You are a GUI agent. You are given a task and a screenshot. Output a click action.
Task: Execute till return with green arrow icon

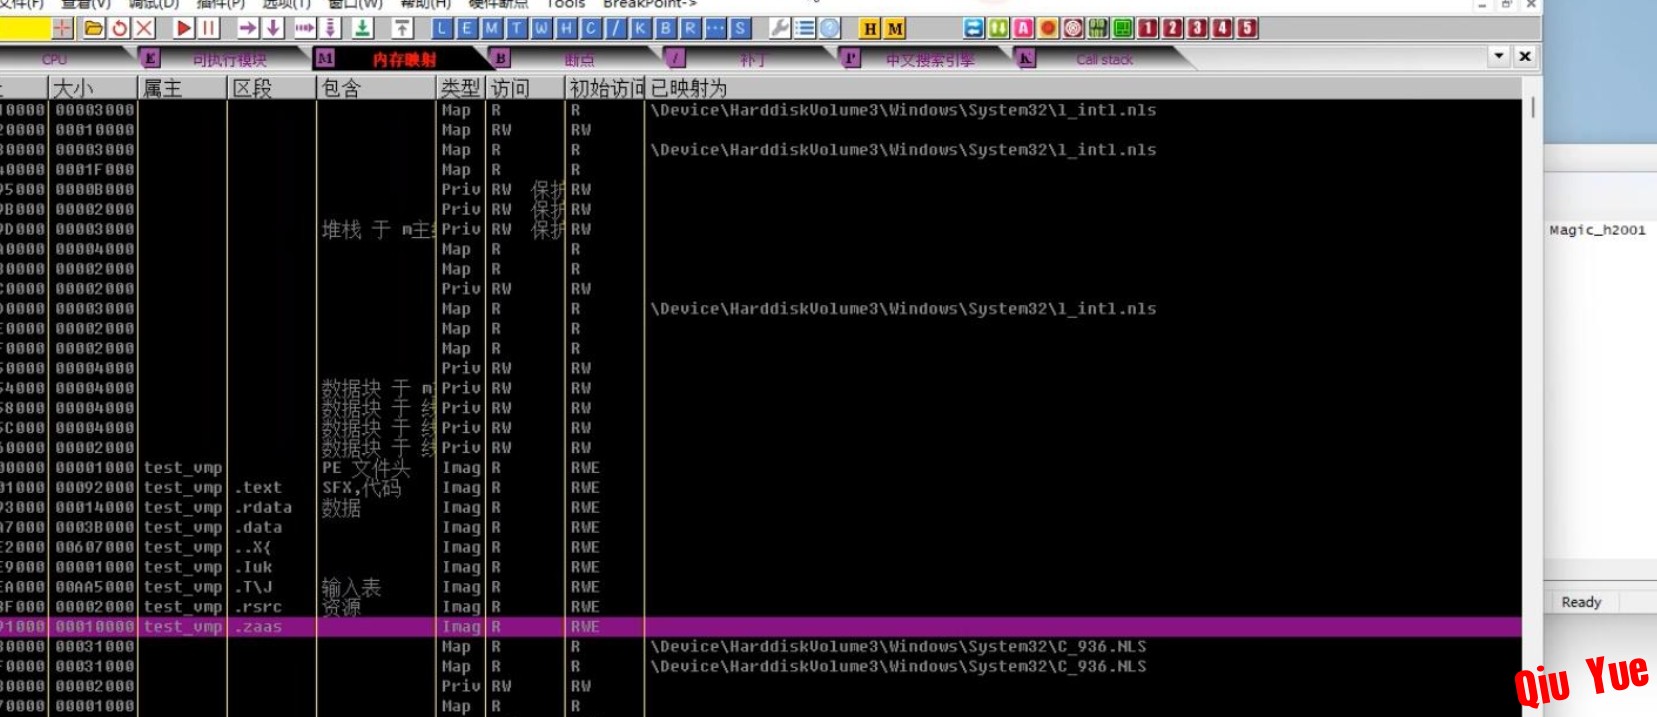click(x=362, y=28)
